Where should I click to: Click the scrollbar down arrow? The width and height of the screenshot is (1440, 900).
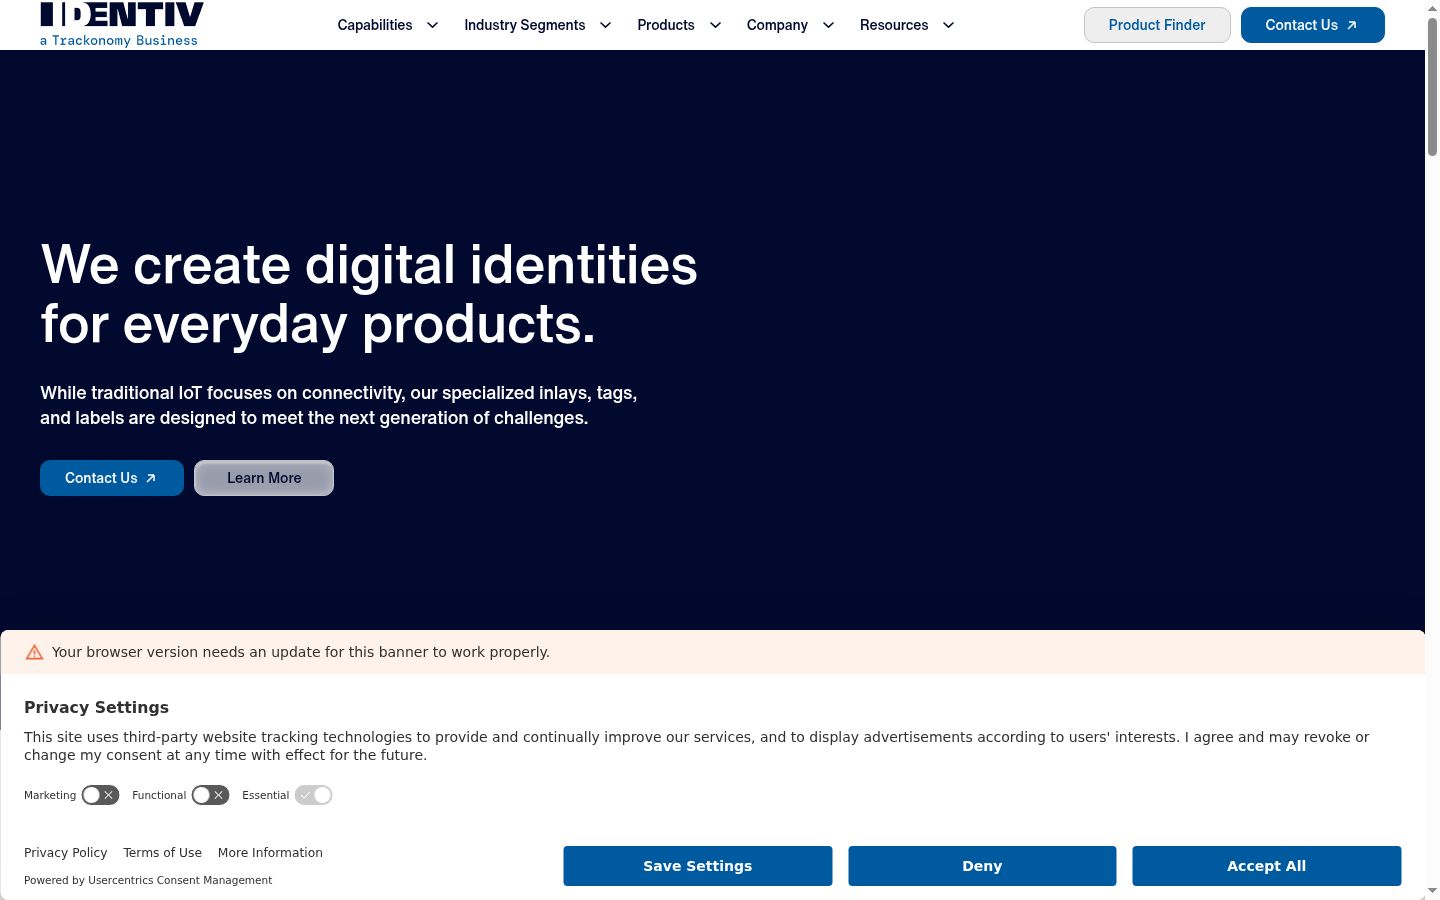(x=1432, y=890)
